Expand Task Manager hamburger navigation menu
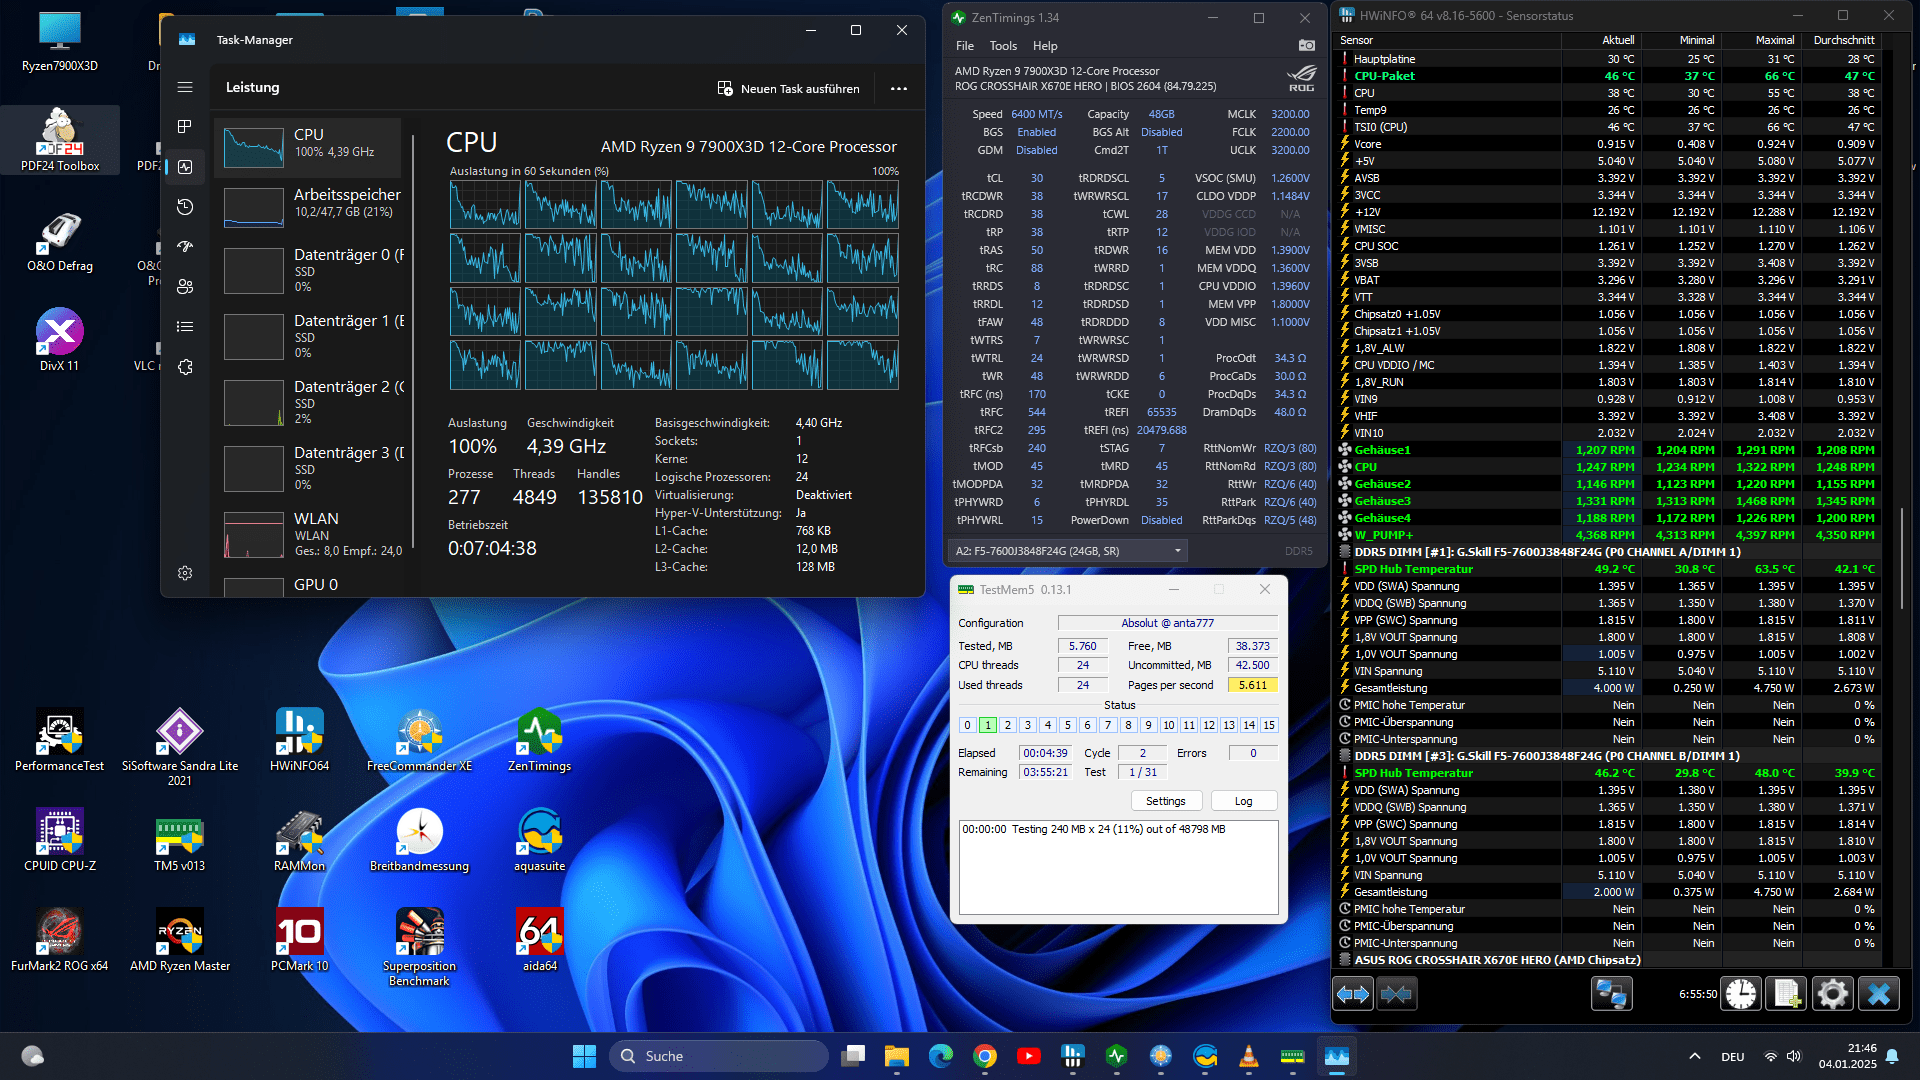Viewport: 1920px width, 1080px height. pos(185,88)
